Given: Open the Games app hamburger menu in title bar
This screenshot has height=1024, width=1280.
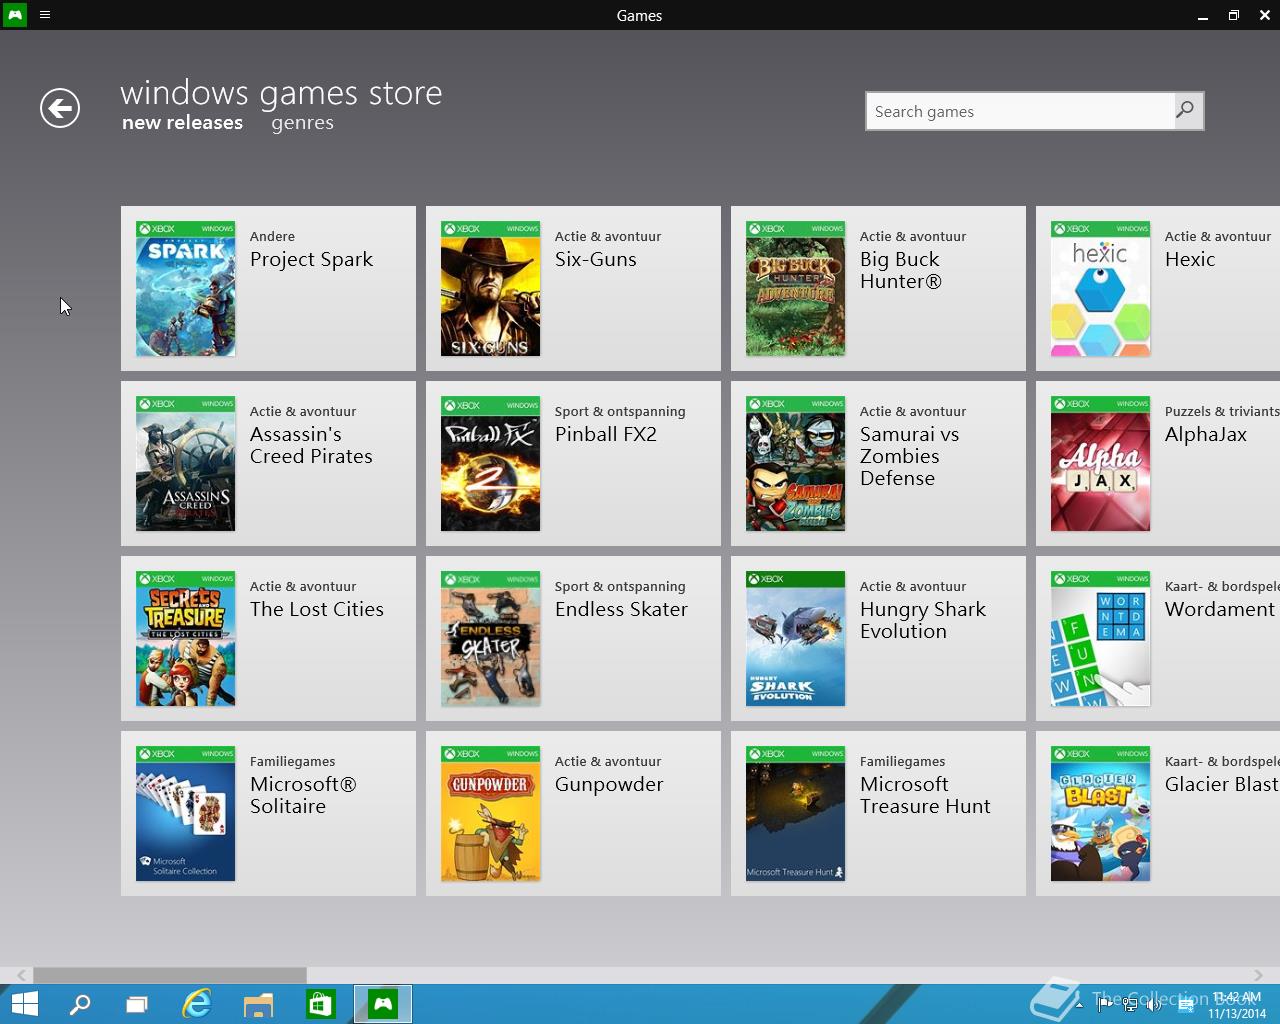Looking at the screenshot, I should click(x=45, y=15).
